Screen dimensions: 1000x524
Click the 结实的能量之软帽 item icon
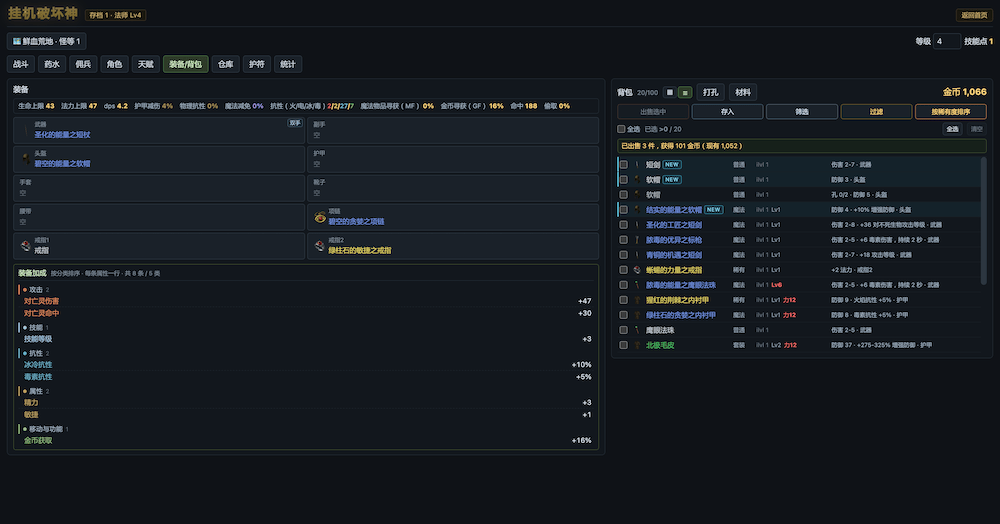[x=636, y=210]
